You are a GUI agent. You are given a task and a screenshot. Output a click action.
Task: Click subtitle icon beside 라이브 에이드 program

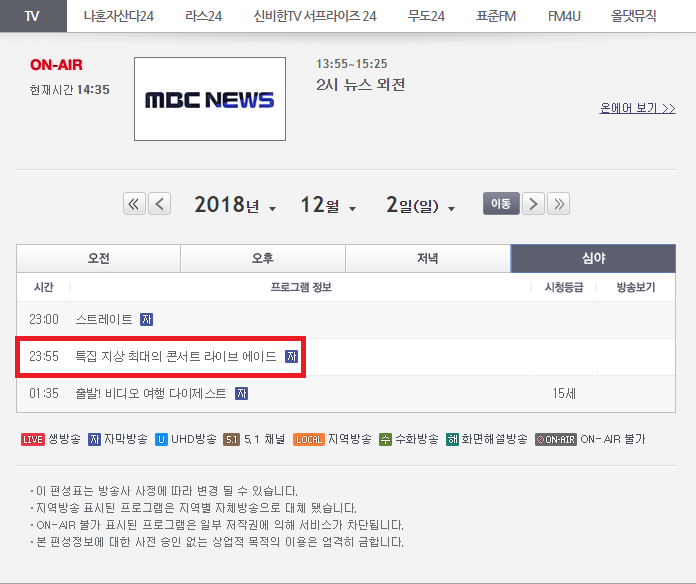tap(291, 356)
